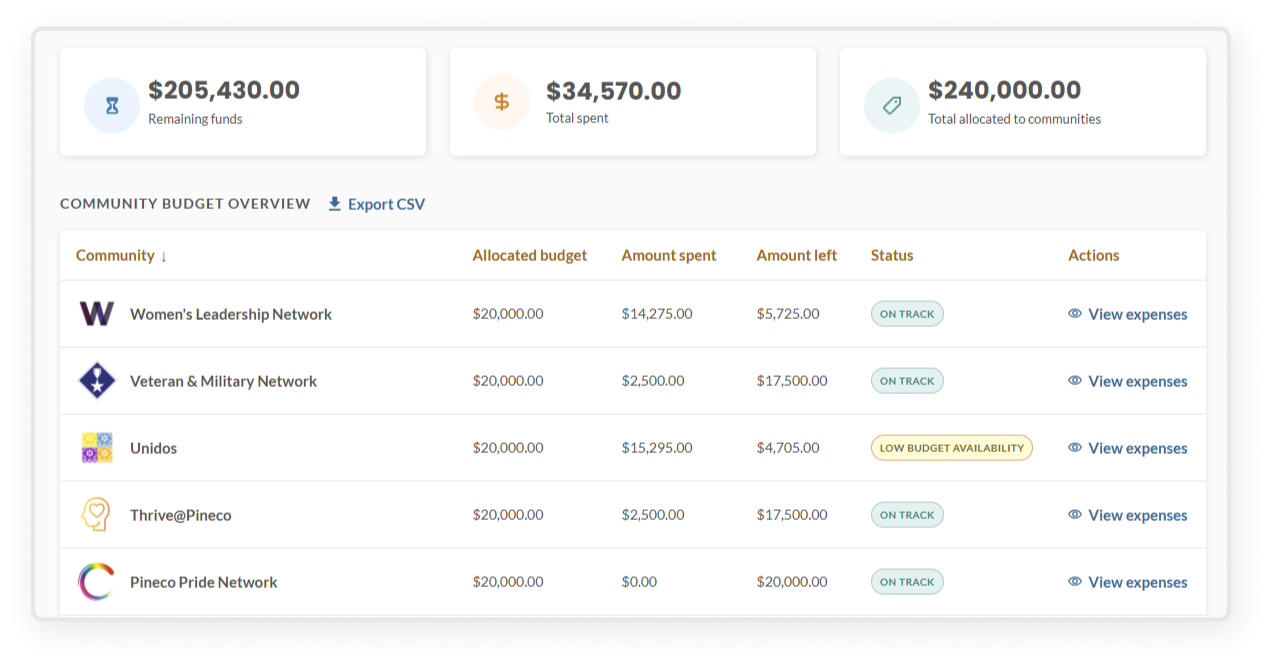Click the Pineco Pride Network rainbow logo
This screenshot has height=666, width=1271.
coord(97,582)
